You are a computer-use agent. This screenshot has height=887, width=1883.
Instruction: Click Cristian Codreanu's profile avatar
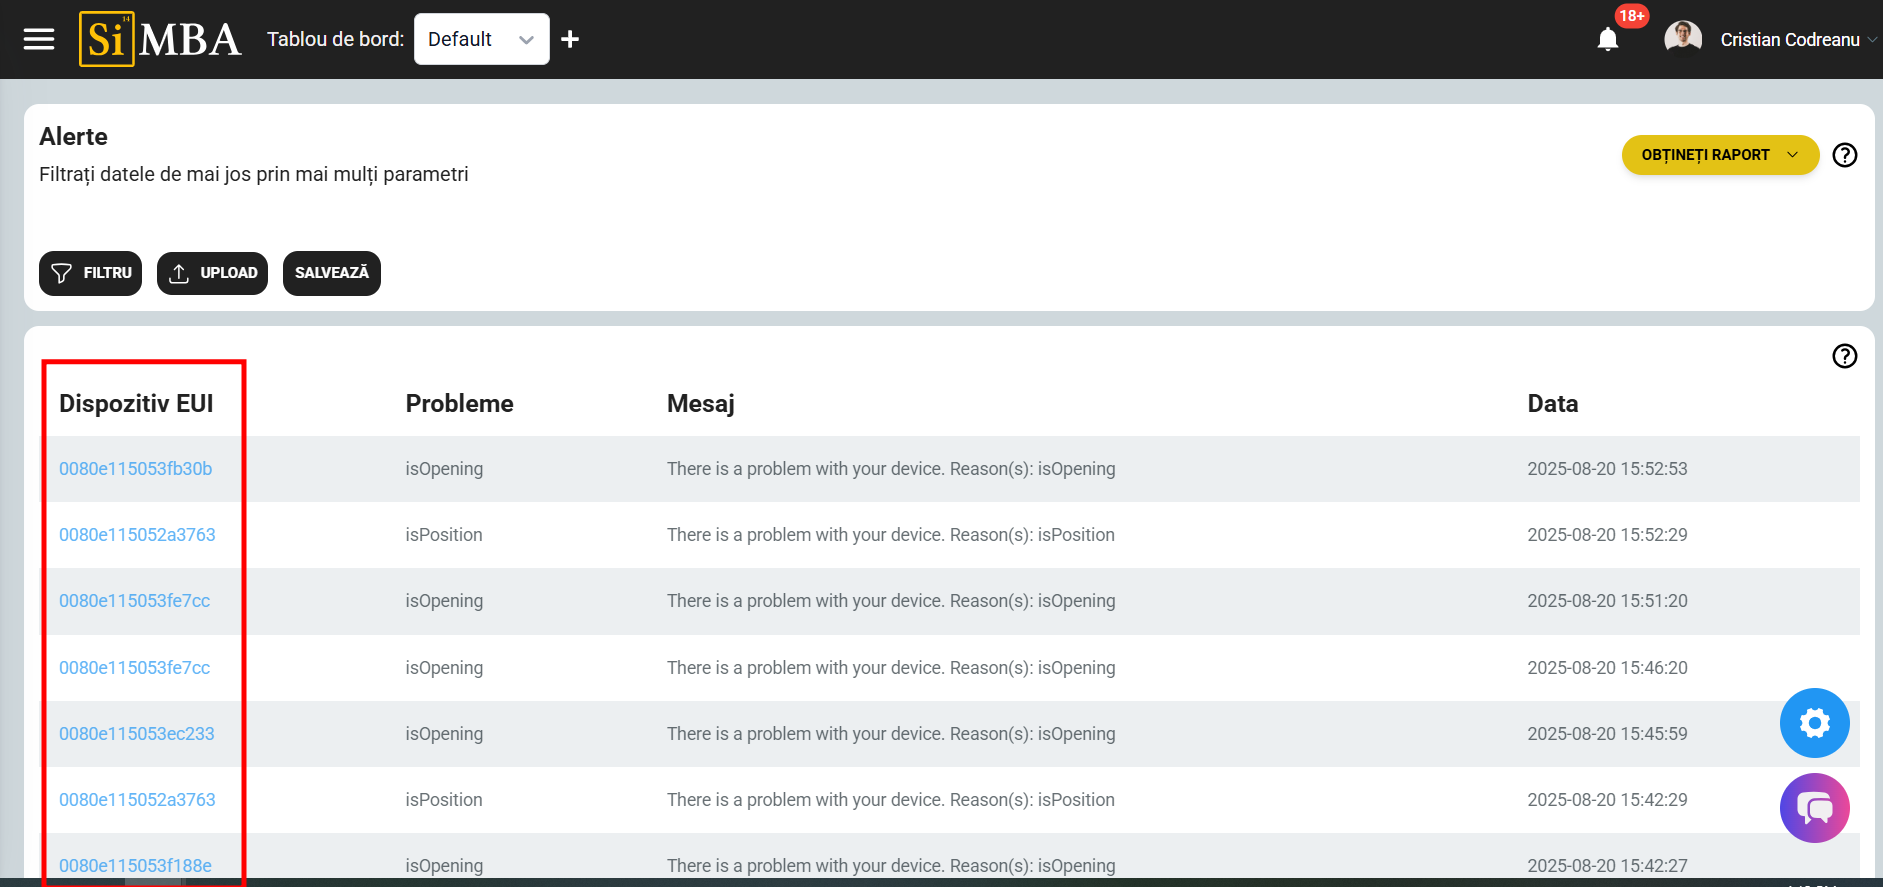1683,38
